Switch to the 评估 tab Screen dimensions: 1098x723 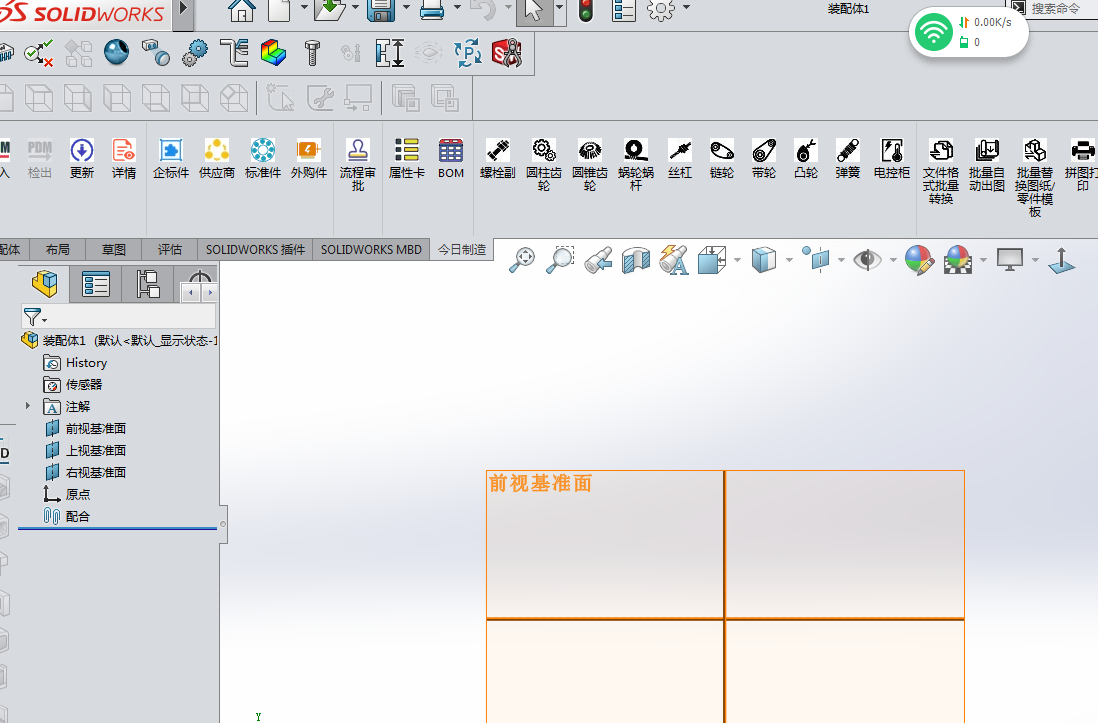pyautogui.click(x=168, y=249)
